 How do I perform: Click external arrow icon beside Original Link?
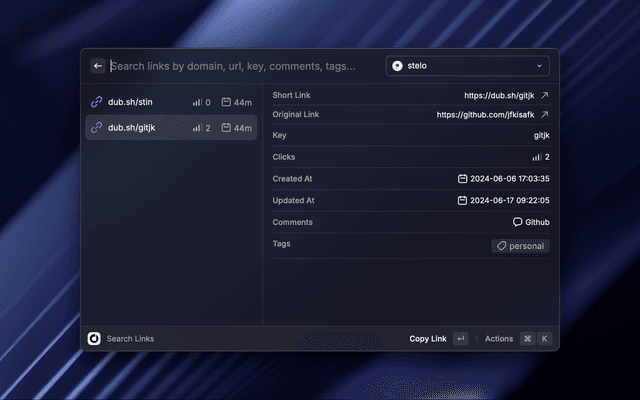coord(545,115)
